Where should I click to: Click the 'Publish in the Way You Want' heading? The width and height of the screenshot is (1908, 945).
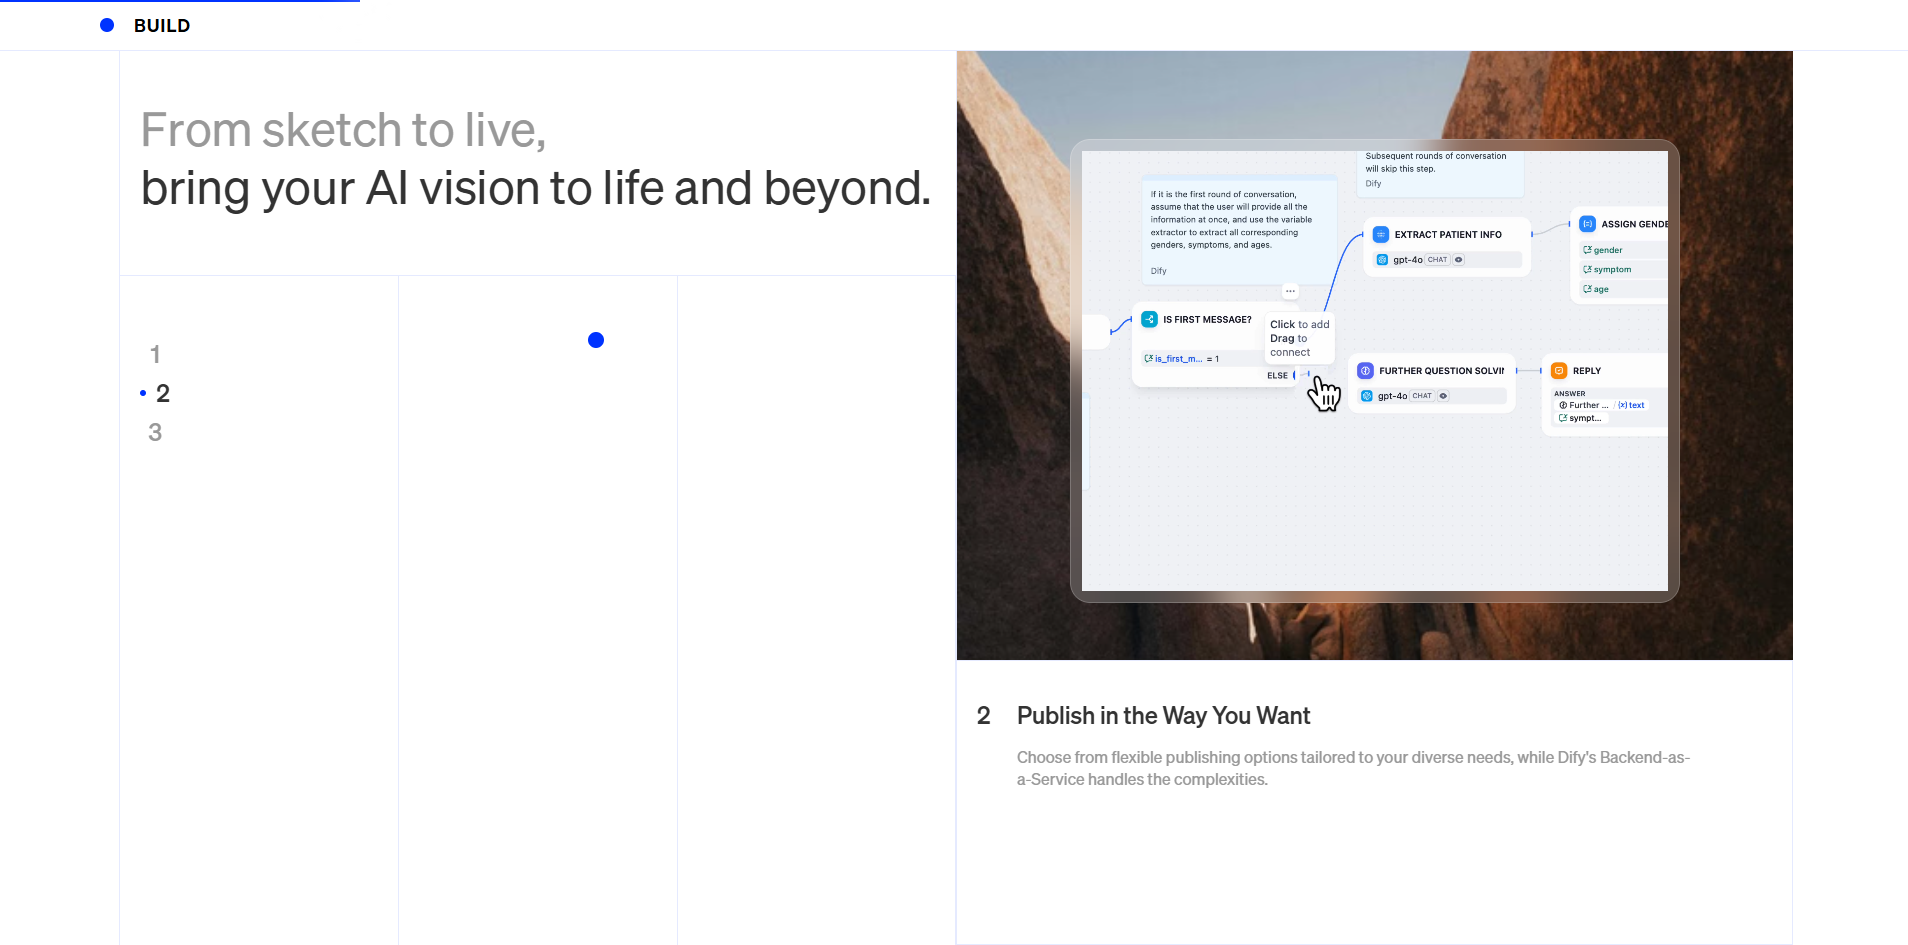(x=1163, y=716)
